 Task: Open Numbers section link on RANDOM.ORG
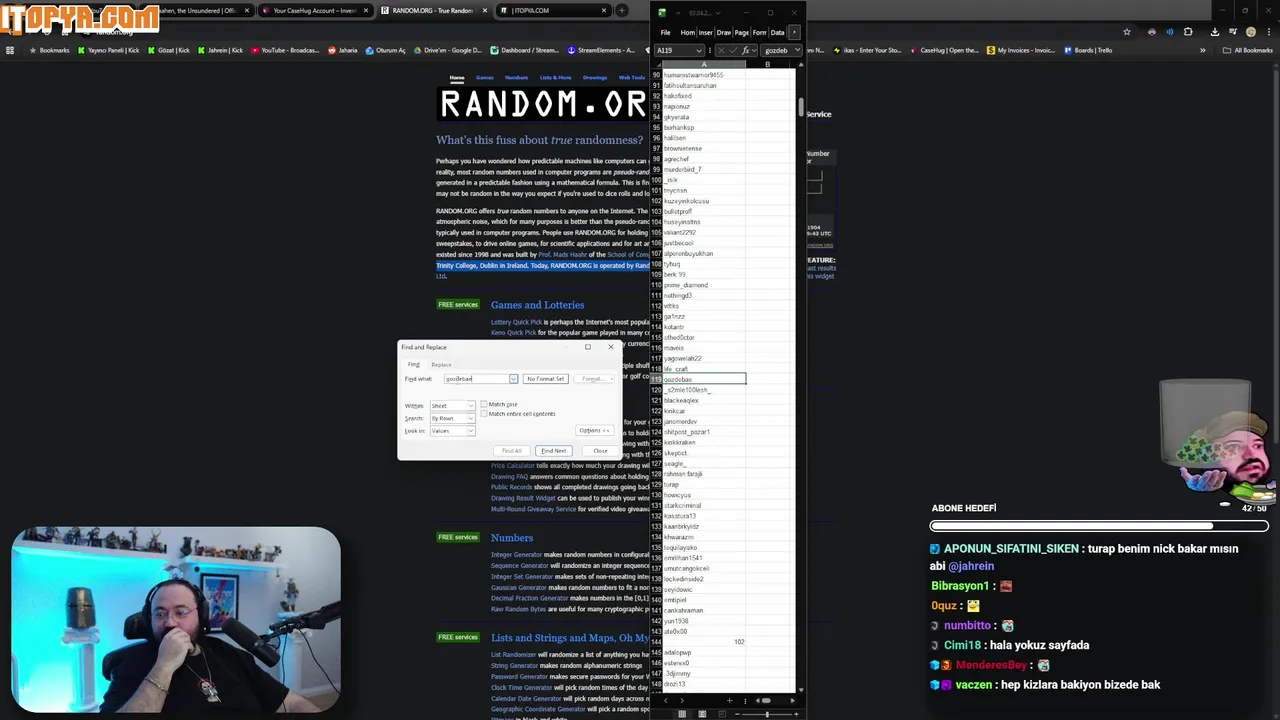pyautogui.click(x=512, y=538)
